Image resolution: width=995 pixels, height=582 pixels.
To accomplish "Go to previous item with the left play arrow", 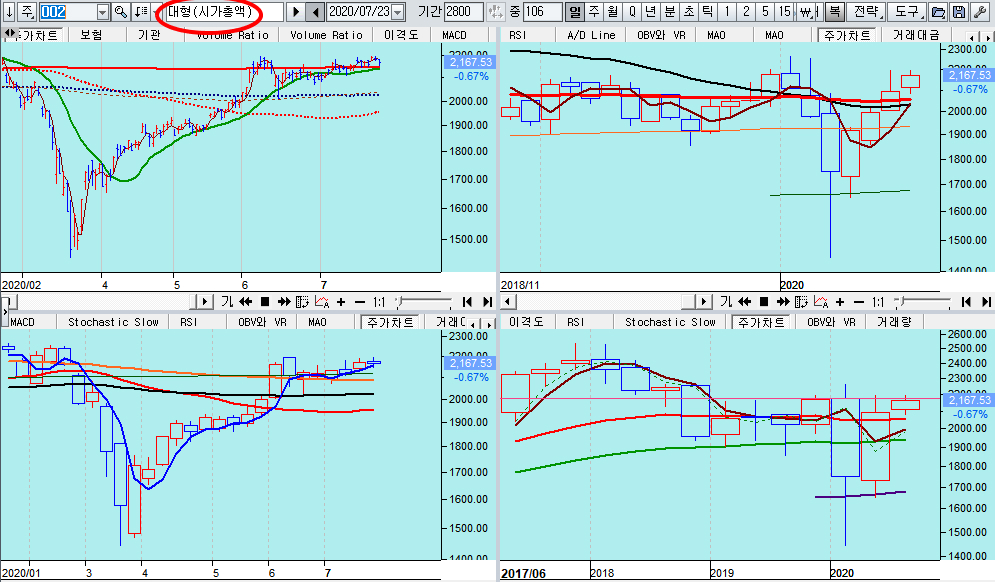I will [315, 11].
